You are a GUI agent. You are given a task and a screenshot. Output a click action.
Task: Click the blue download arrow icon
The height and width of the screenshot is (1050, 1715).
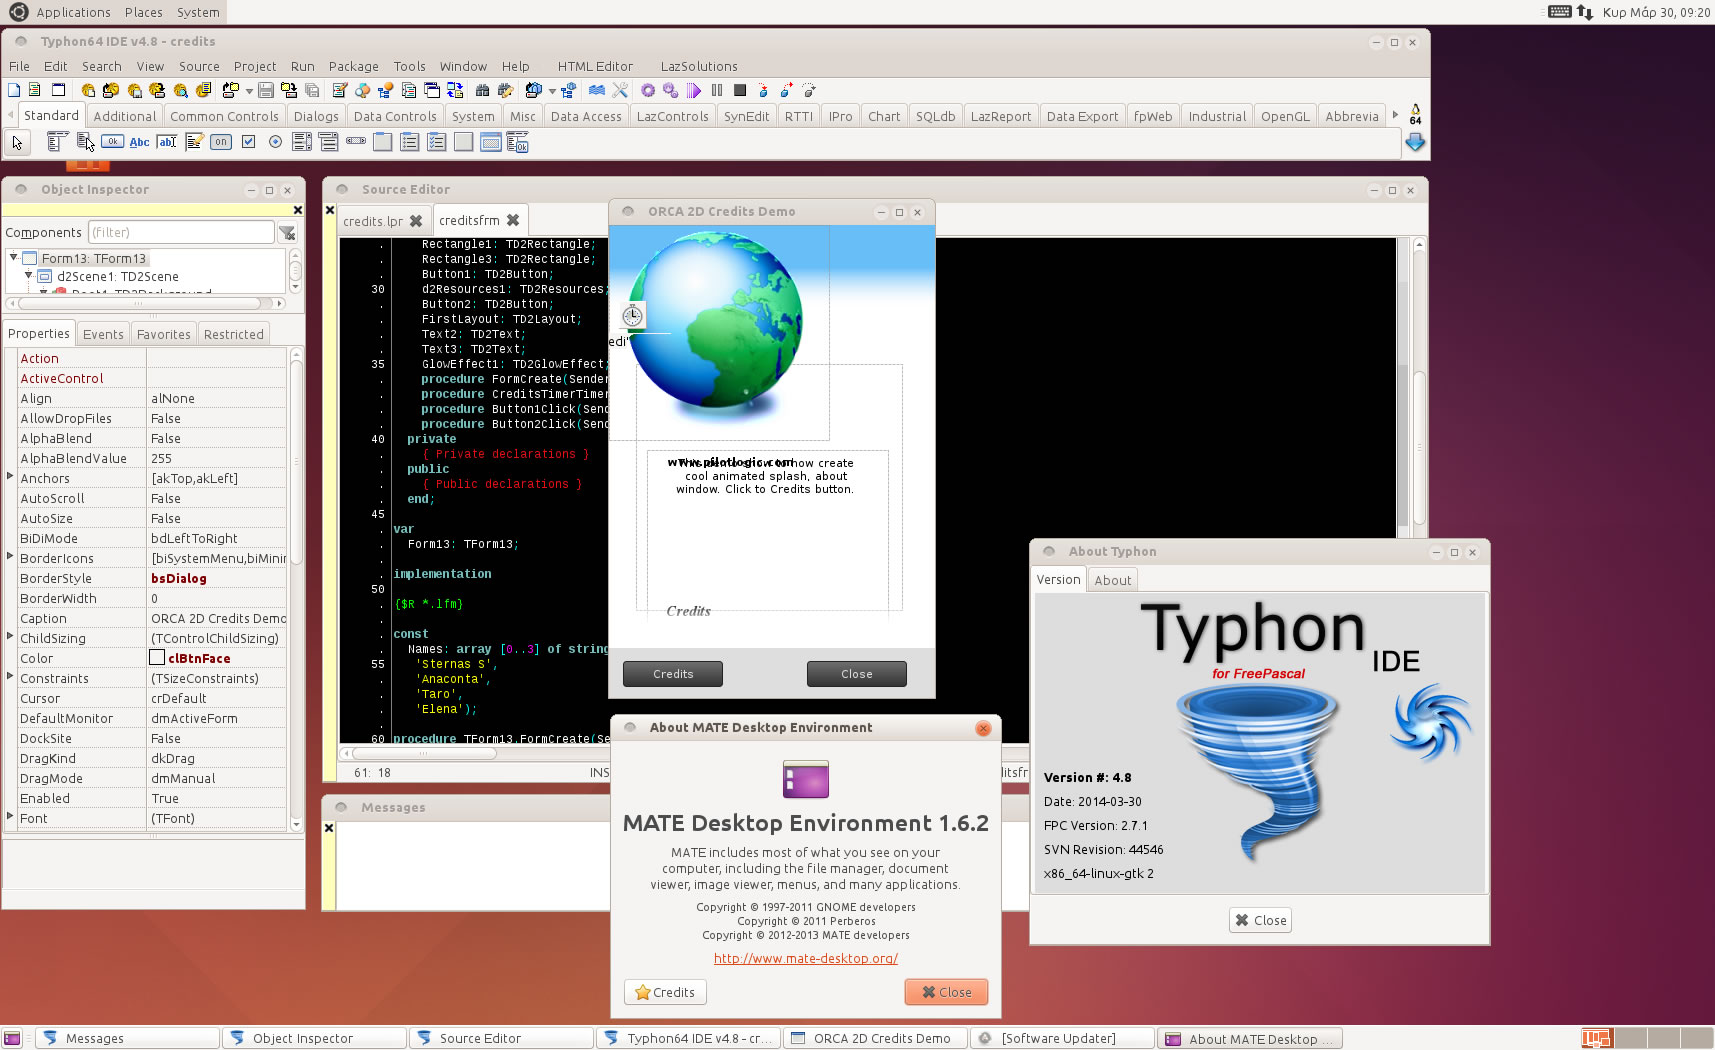tap(1415, 142)
